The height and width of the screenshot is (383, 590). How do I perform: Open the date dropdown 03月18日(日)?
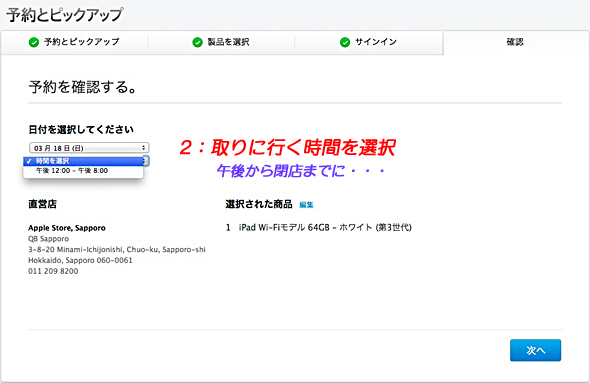click(89, 148)
